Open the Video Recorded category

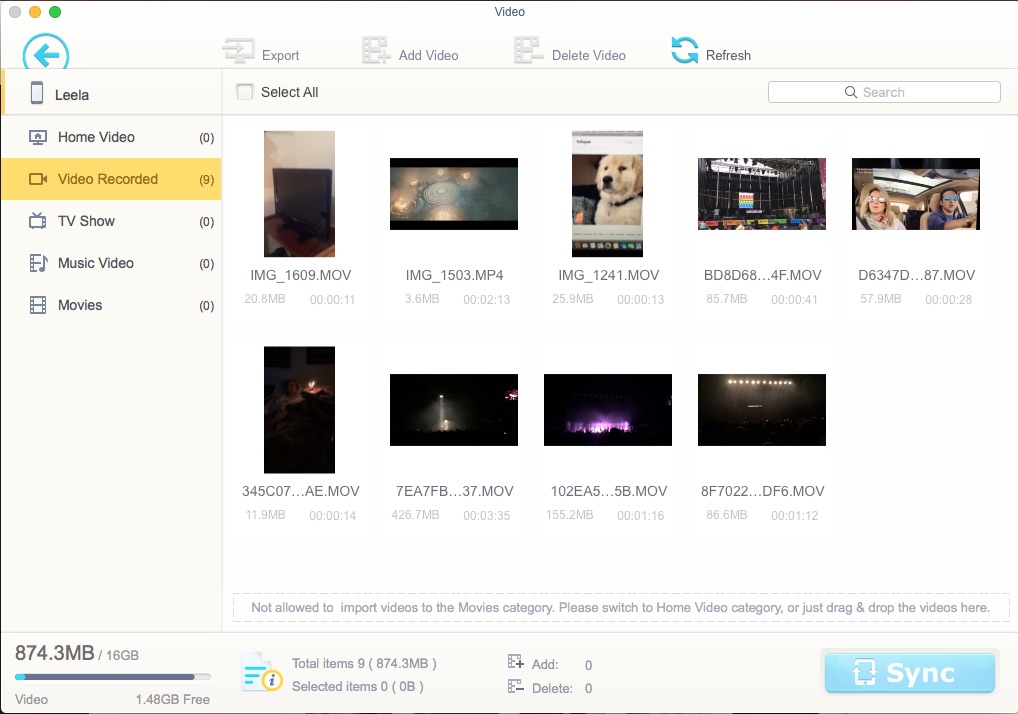pos(111,179)
